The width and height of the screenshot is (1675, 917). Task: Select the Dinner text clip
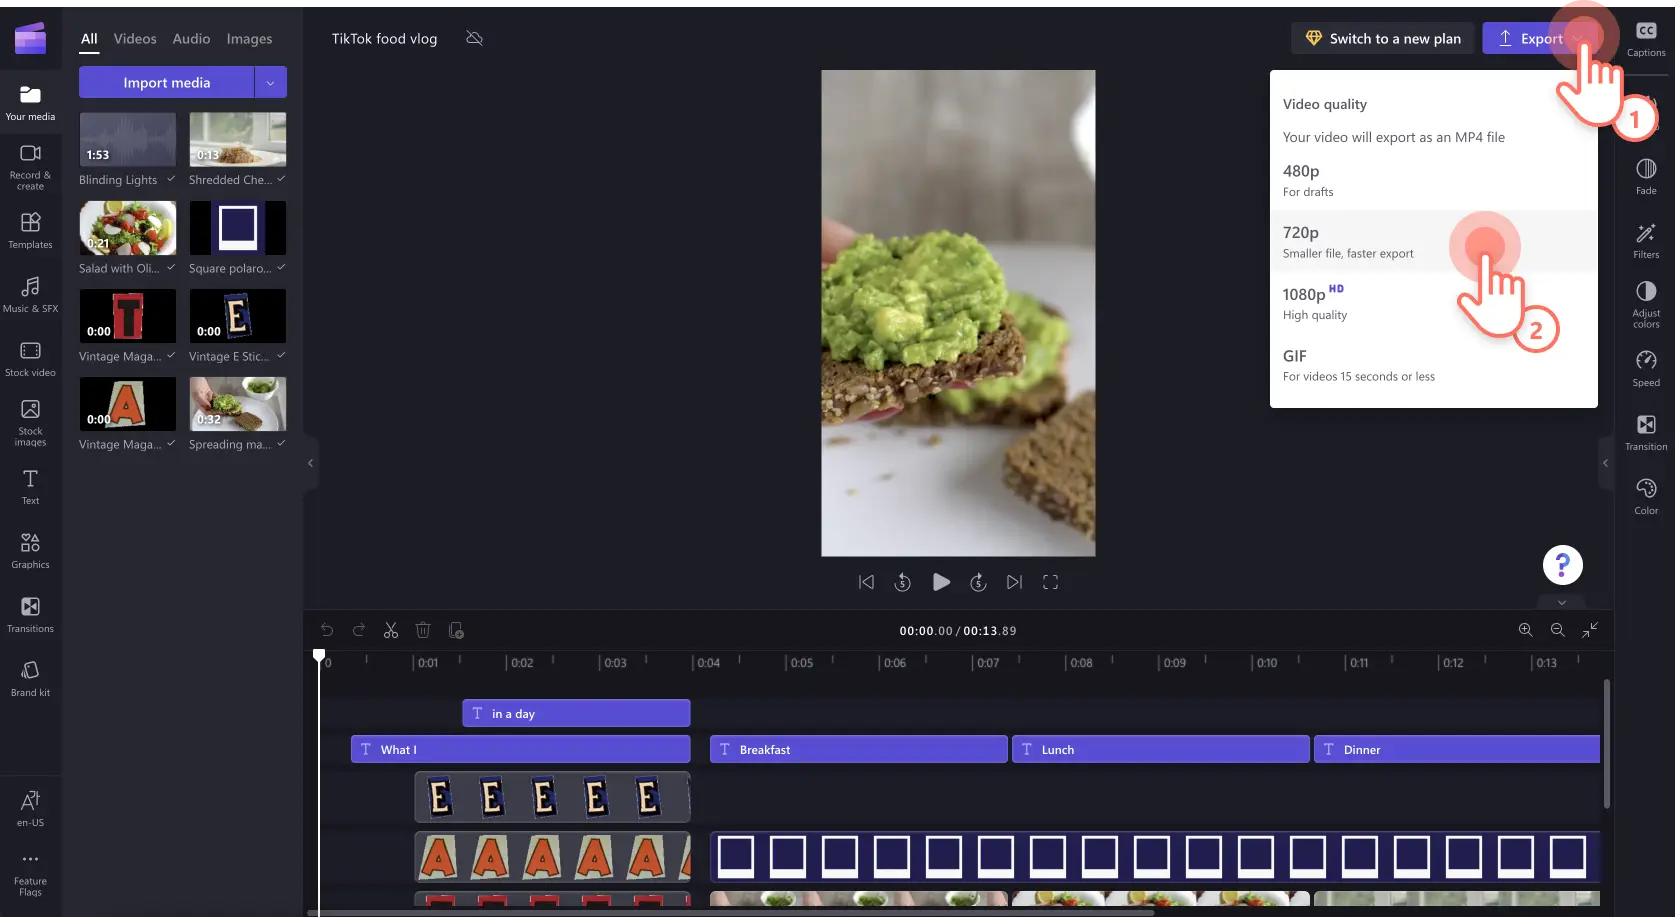point(1457,749)
